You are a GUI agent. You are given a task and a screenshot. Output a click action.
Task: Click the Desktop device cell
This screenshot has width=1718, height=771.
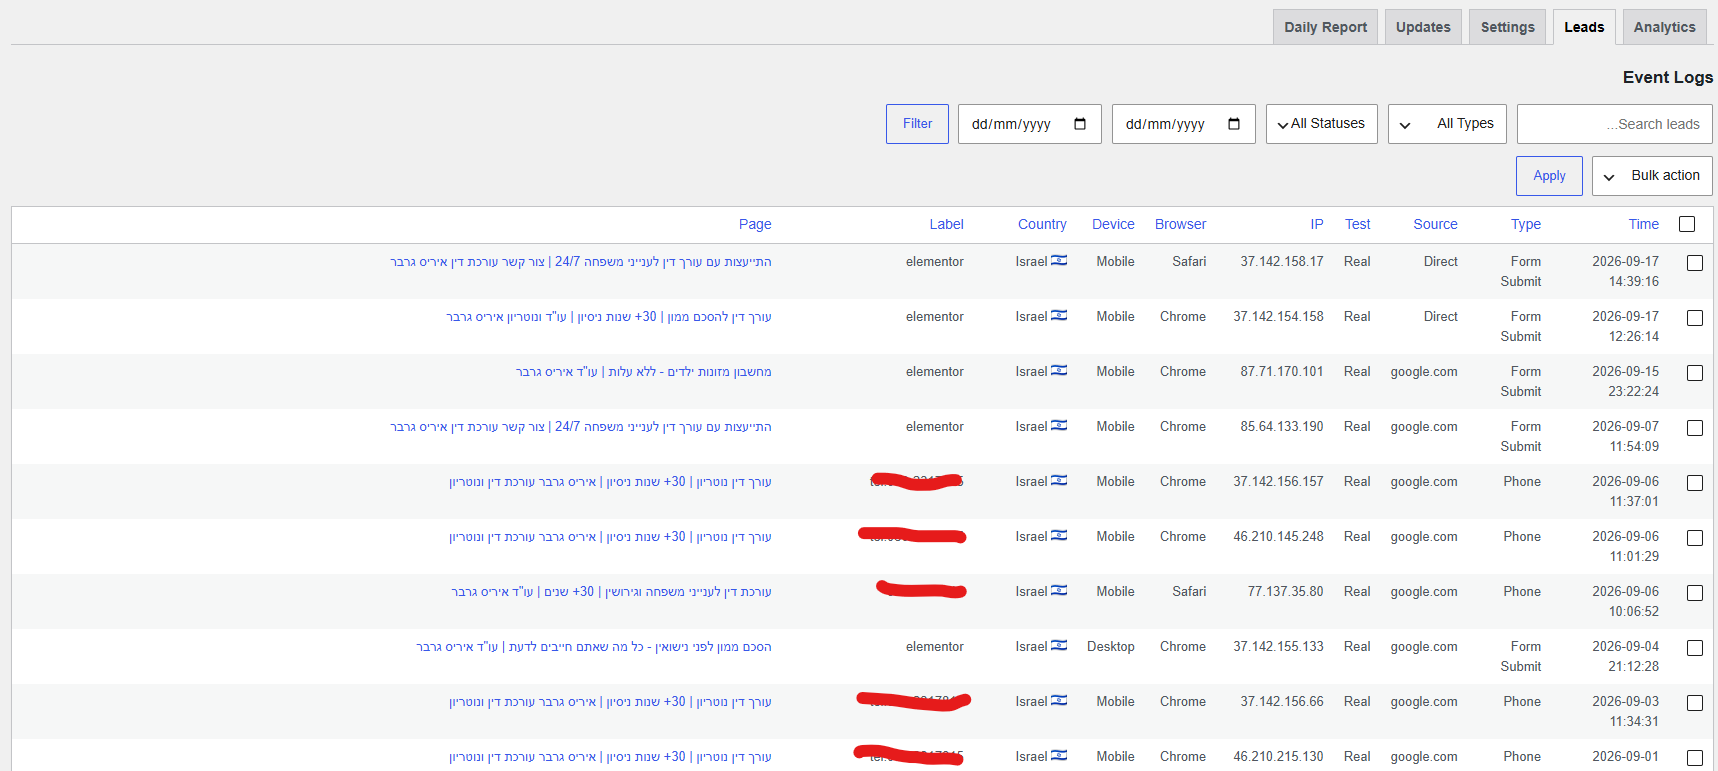(1111, 646)
